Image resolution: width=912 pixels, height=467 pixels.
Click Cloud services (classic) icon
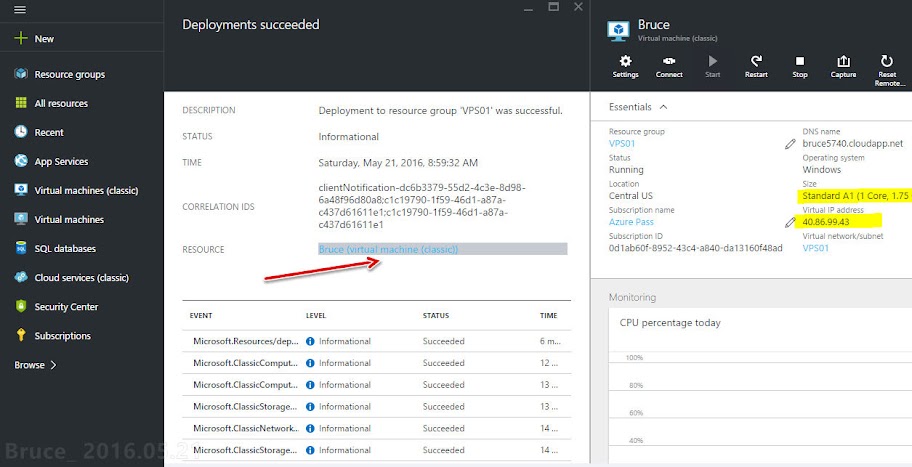21,277
